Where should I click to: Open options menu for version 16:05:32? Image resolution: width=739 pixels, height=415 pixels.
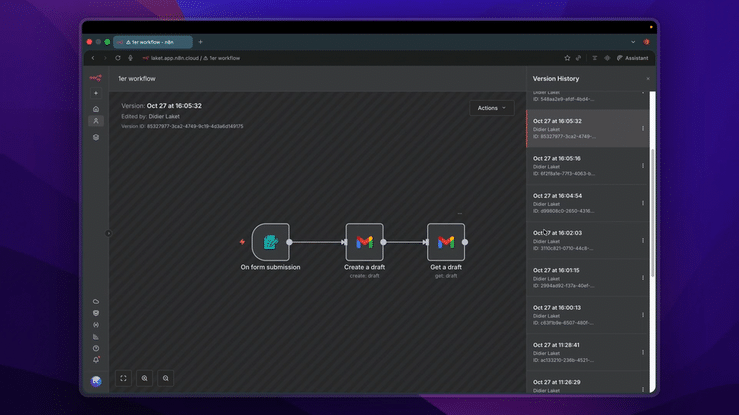pos(643,129)
